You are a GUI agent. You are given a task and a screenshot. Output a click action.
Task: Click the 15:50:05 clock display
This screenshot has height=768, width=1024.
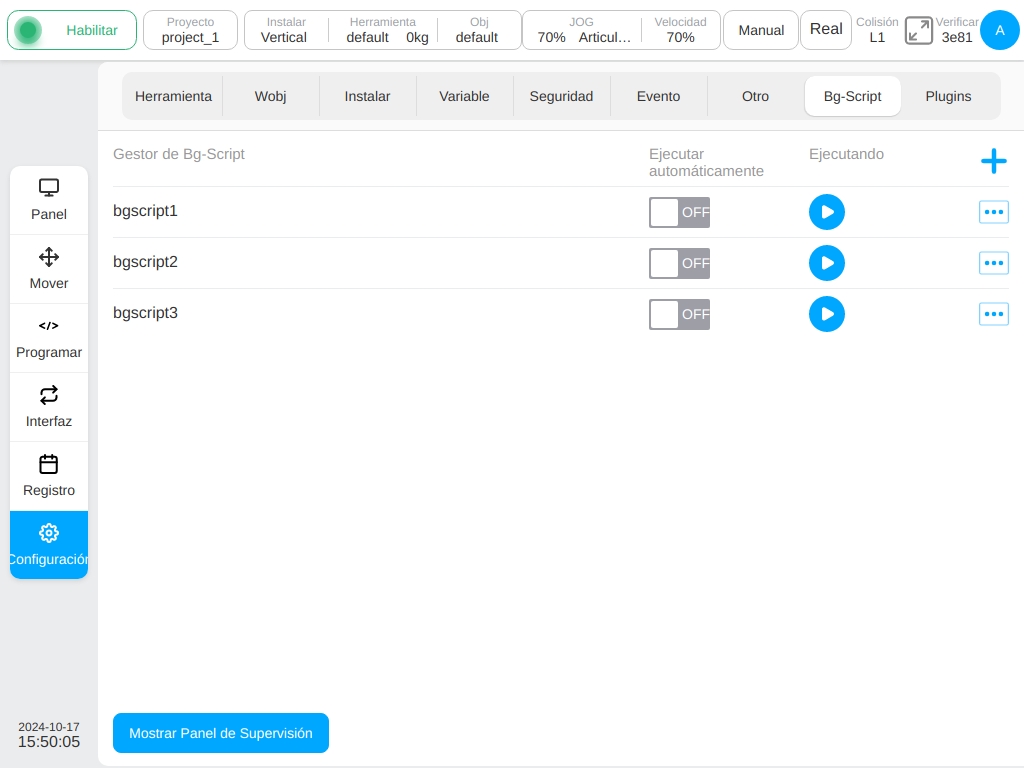[x=49, y=742]
